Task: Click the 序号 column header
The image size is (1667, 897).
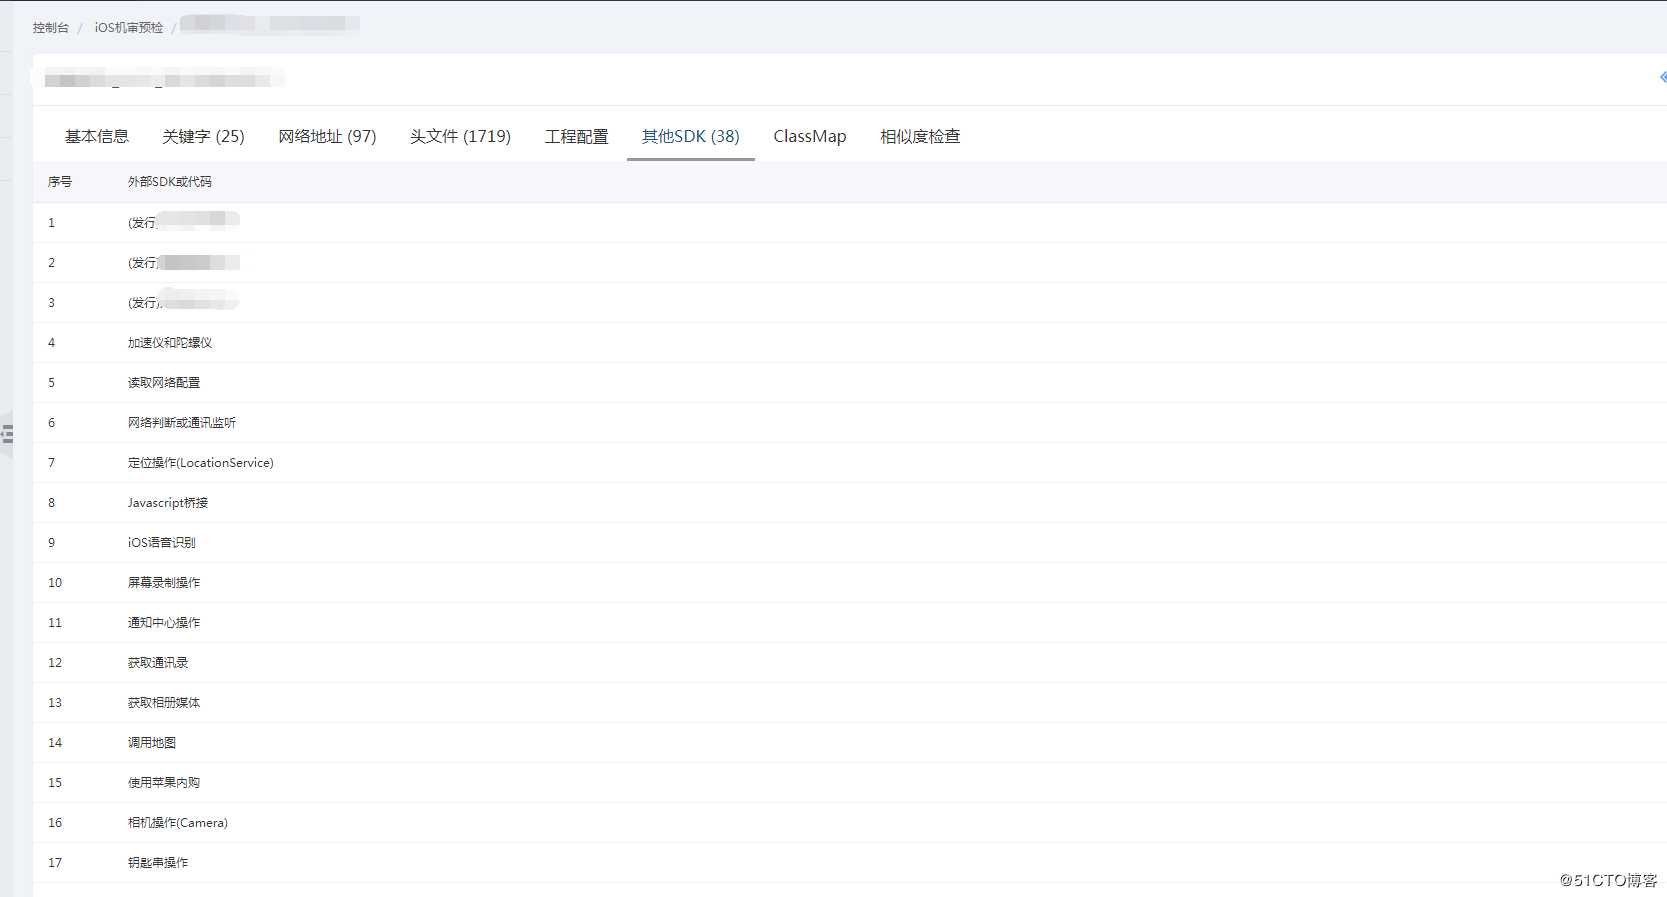Action: click(x=60, y=182)
